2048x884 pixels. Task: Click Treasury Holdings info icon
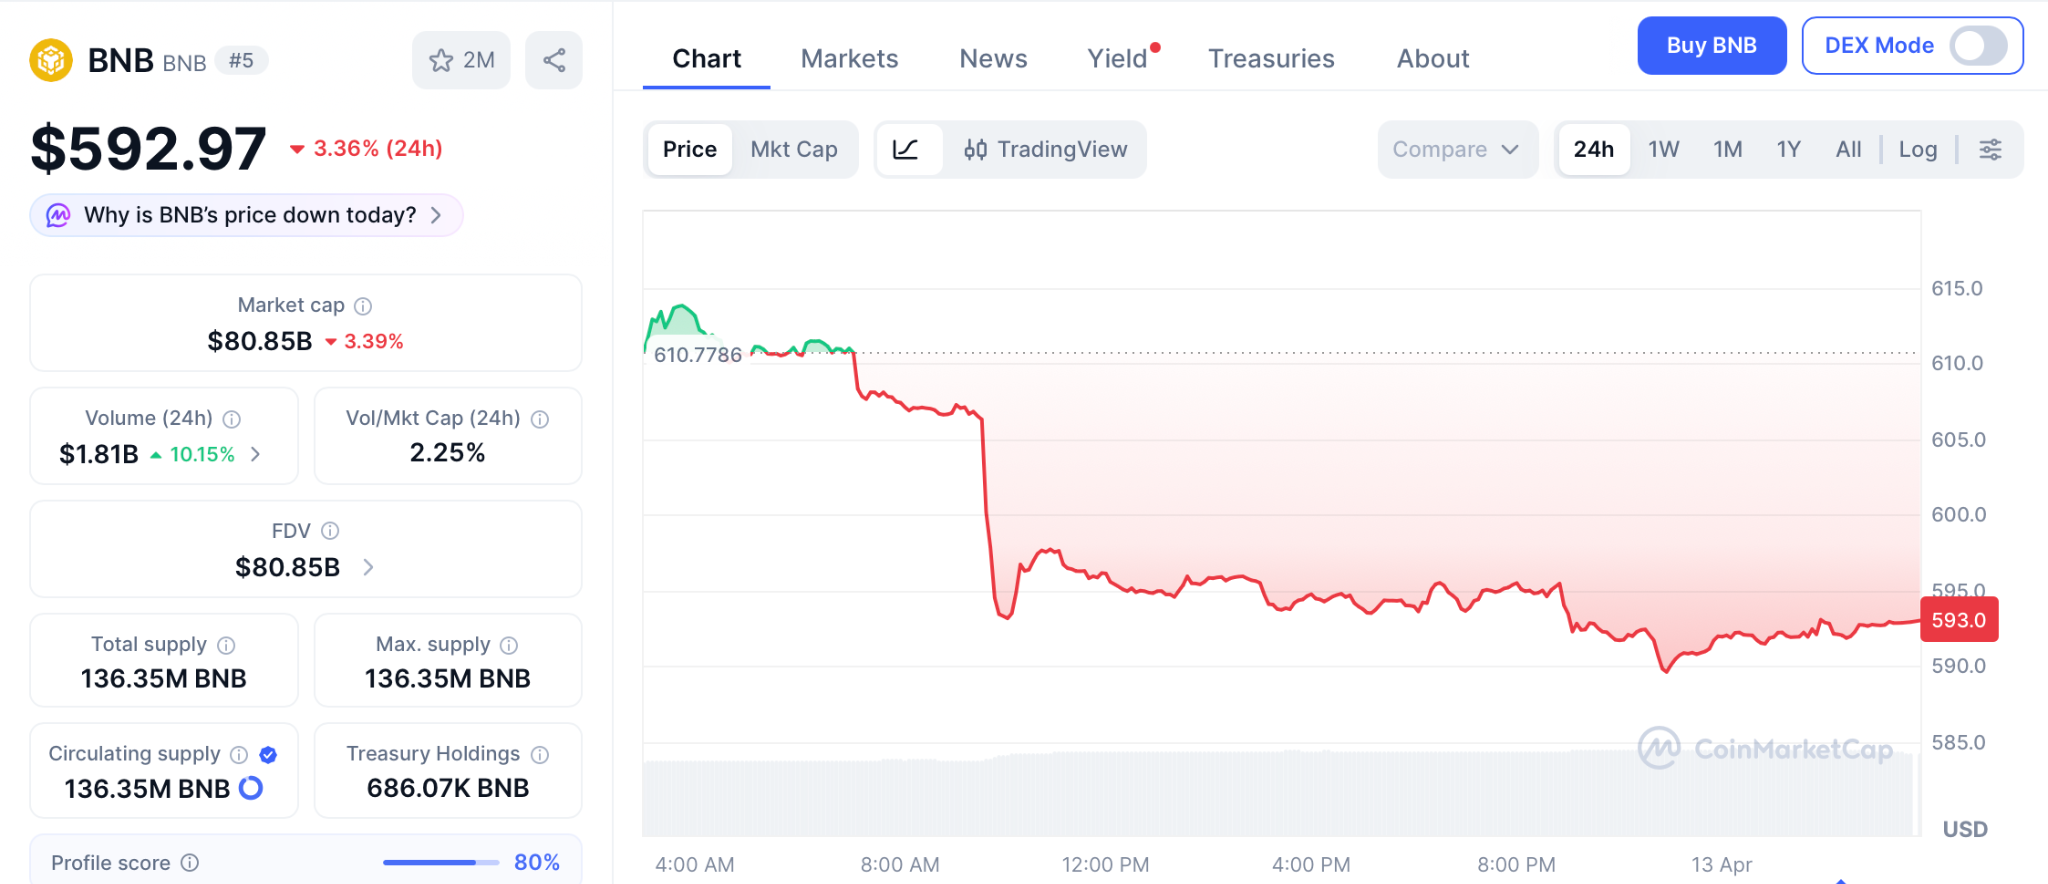[540, 755]
